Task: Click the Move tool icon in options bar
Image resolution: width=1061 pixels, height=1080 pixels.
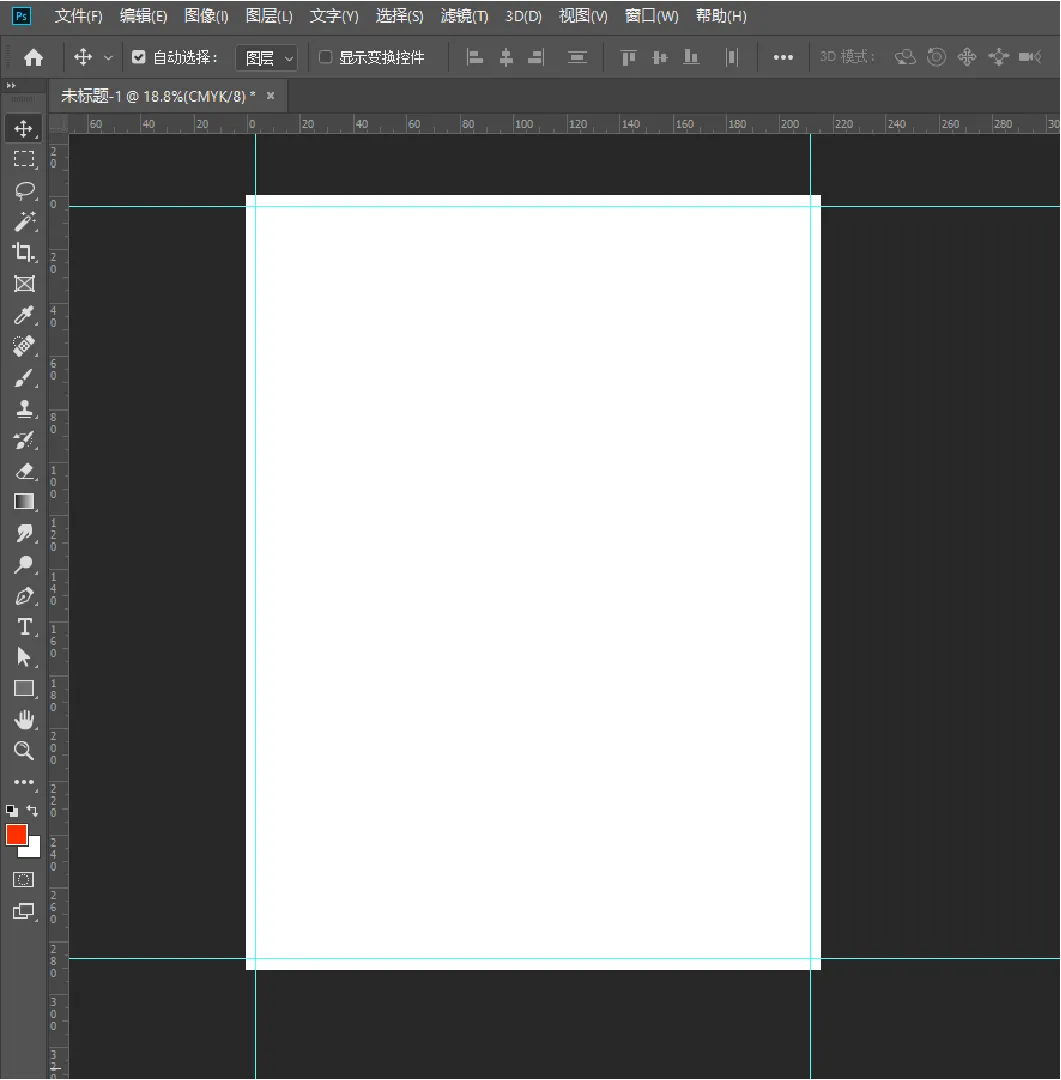Action: pyautogui.click(x=83, y=57)
